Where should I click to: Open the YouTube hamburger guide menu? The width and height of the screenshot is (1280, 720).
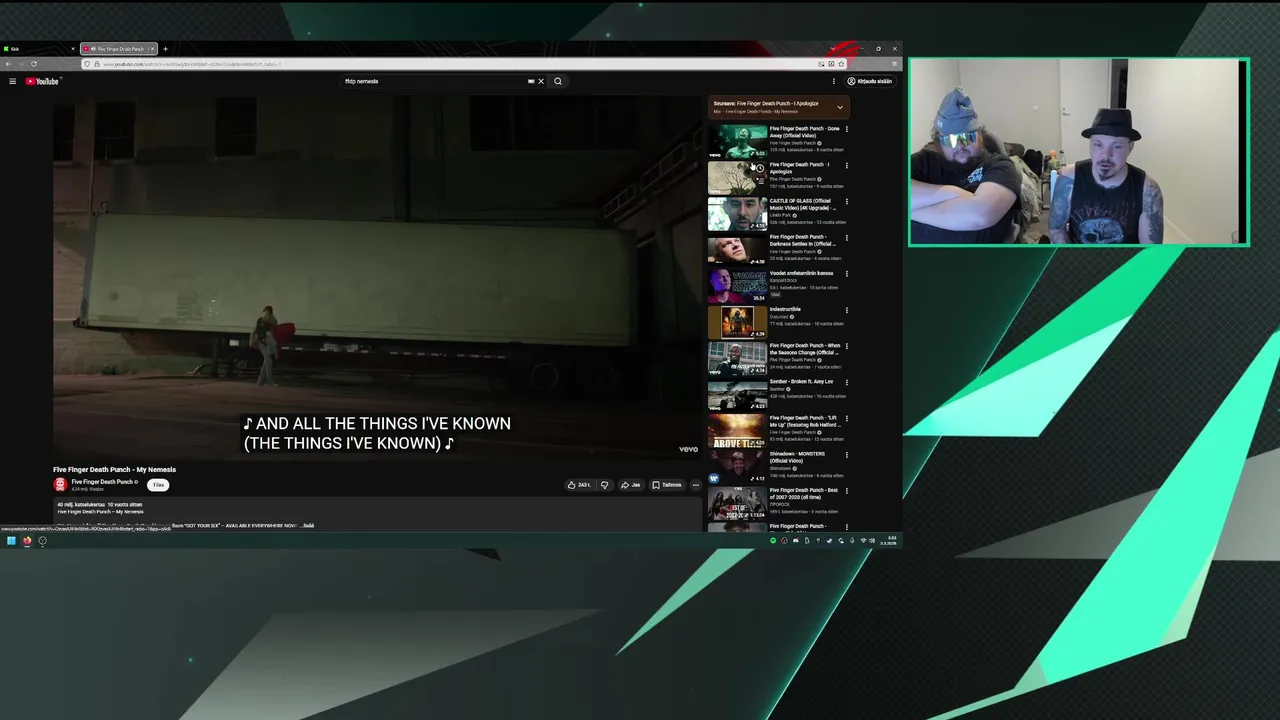tap(12, 81)
